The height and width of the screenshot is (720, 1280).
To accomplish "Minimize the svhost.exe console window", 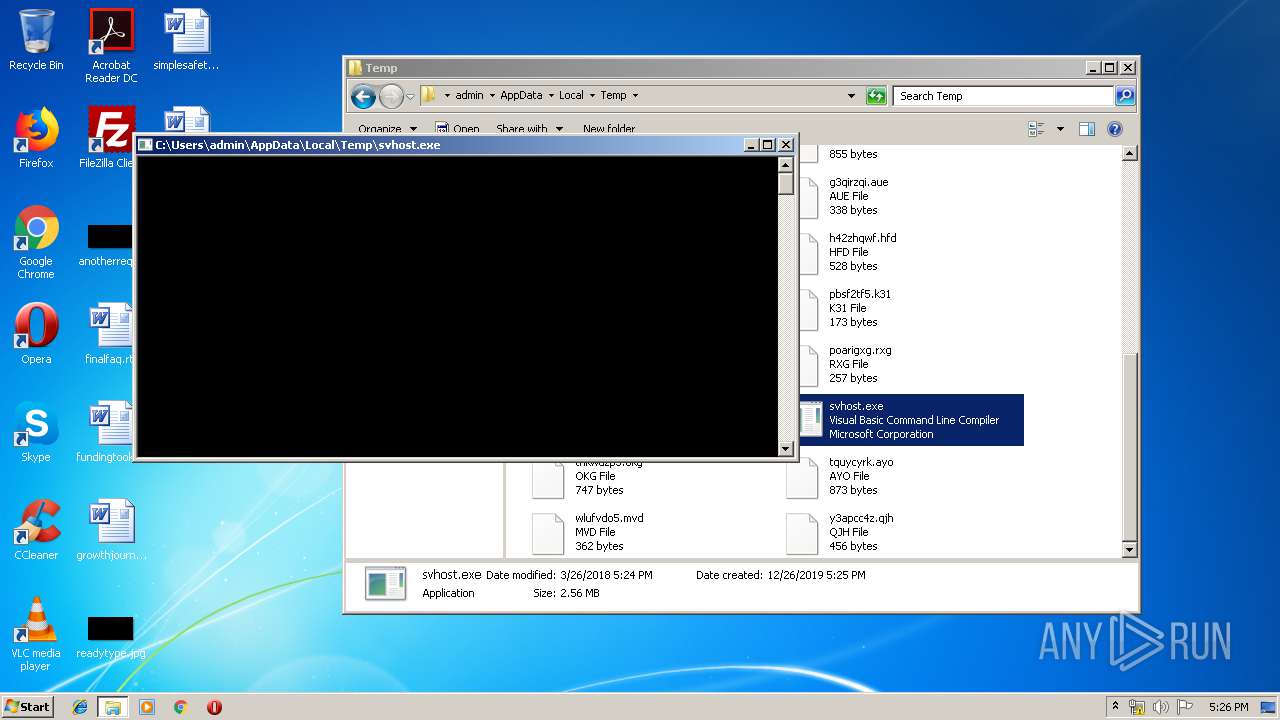I will point(752,145).
